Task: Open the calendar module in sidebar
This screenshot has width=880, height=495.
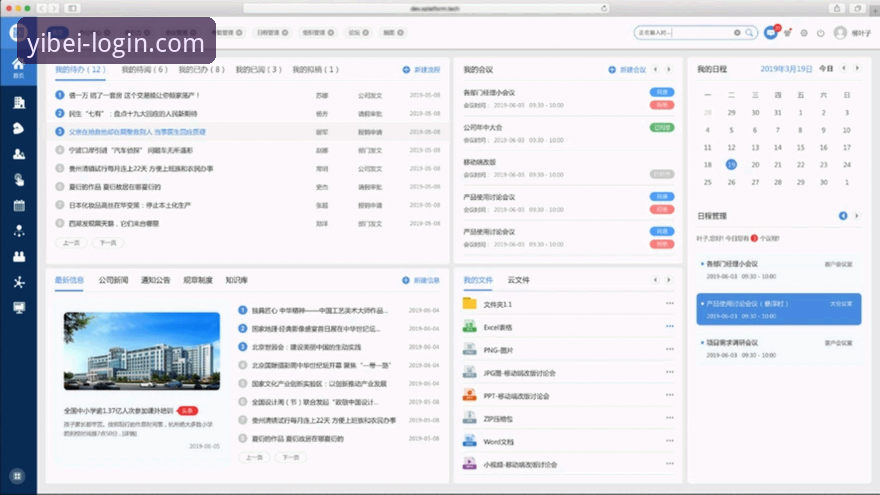Action: (19, 205)
